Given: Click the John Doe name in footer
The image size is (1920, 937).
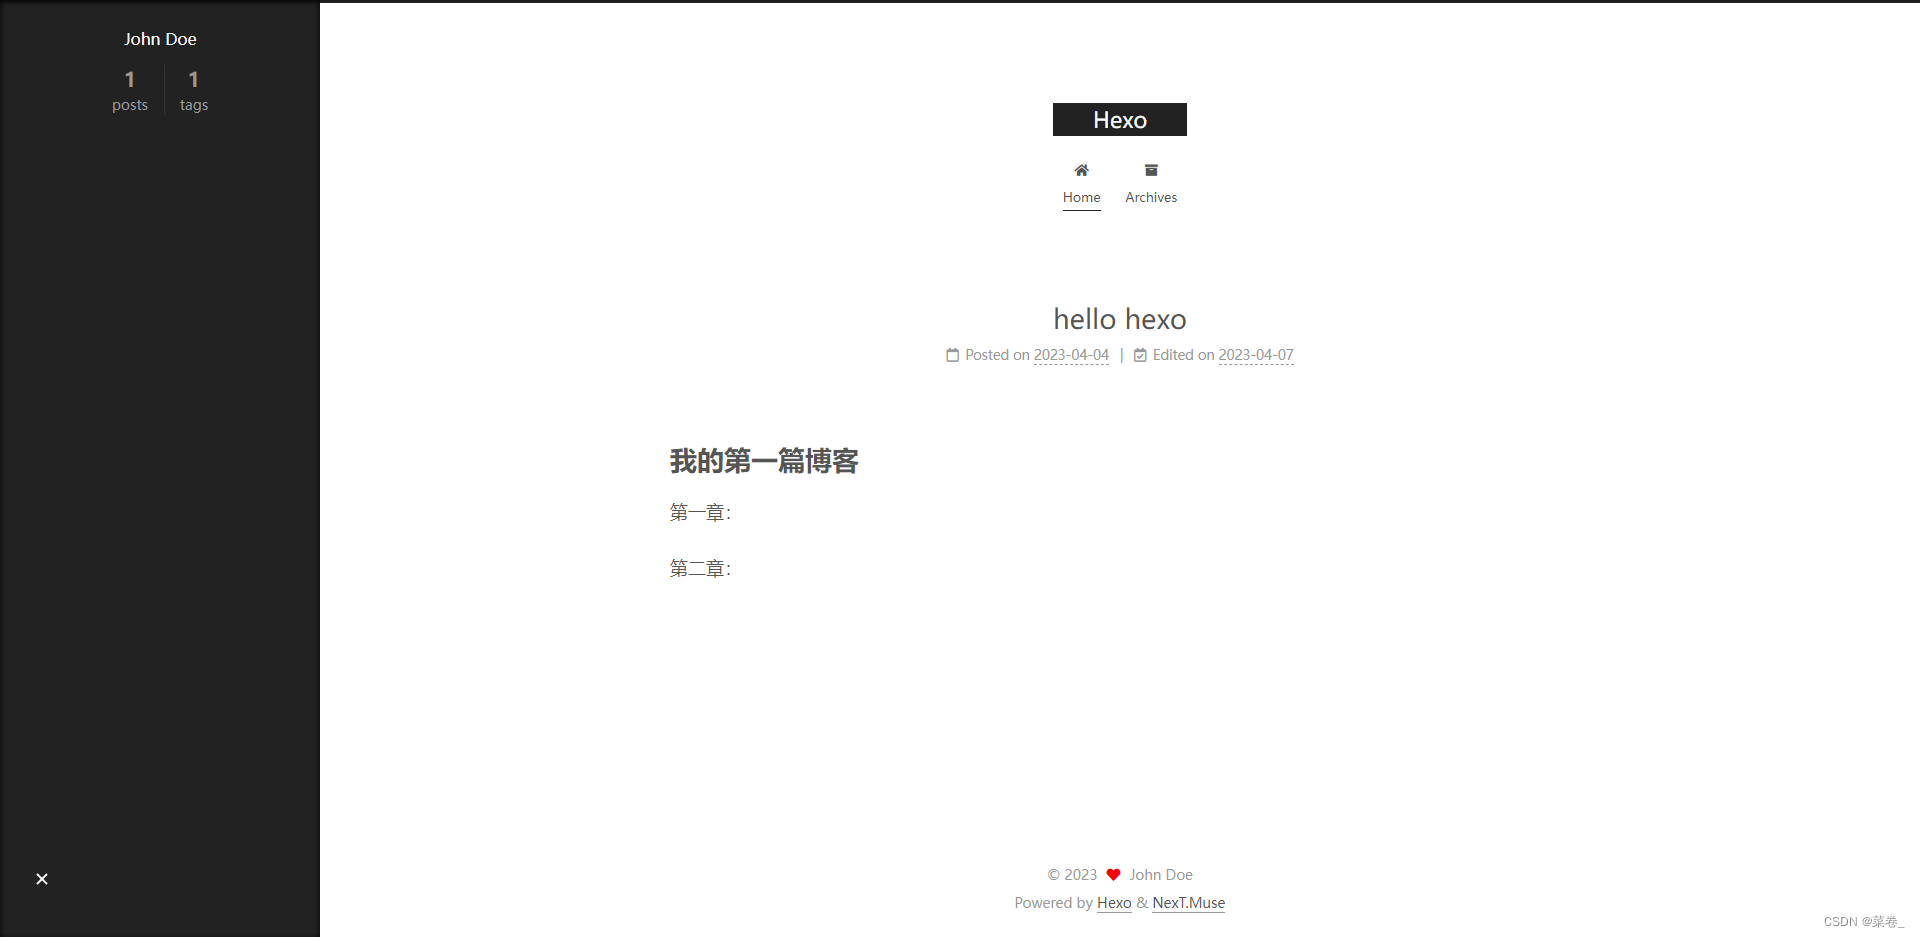Looking at the screenshot, I should click(1161, 875).
